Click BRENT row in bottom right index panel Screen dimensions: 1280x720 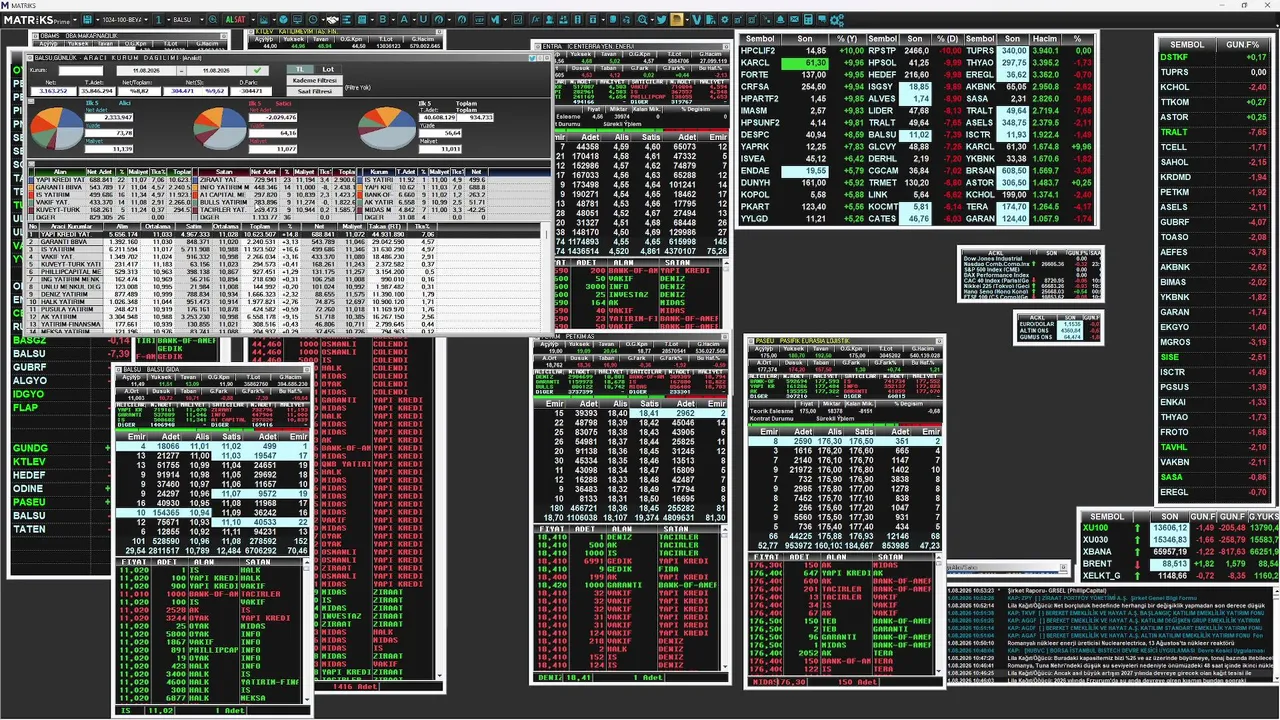pyautogui.click(x=1180, y=563)
